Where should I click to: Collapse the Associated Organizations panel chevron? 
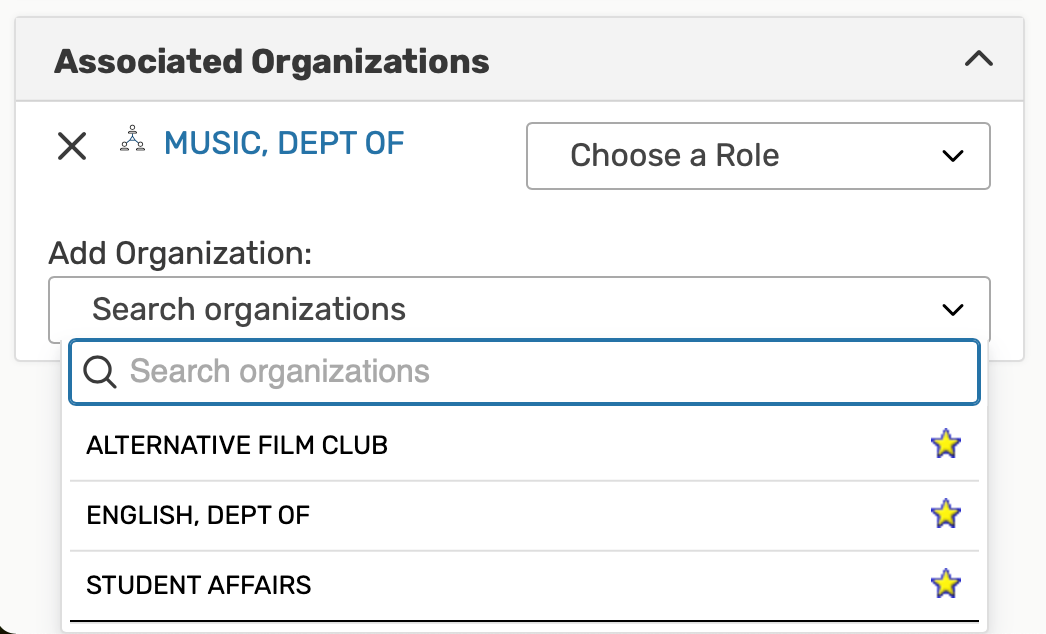(x=978, y=59)
